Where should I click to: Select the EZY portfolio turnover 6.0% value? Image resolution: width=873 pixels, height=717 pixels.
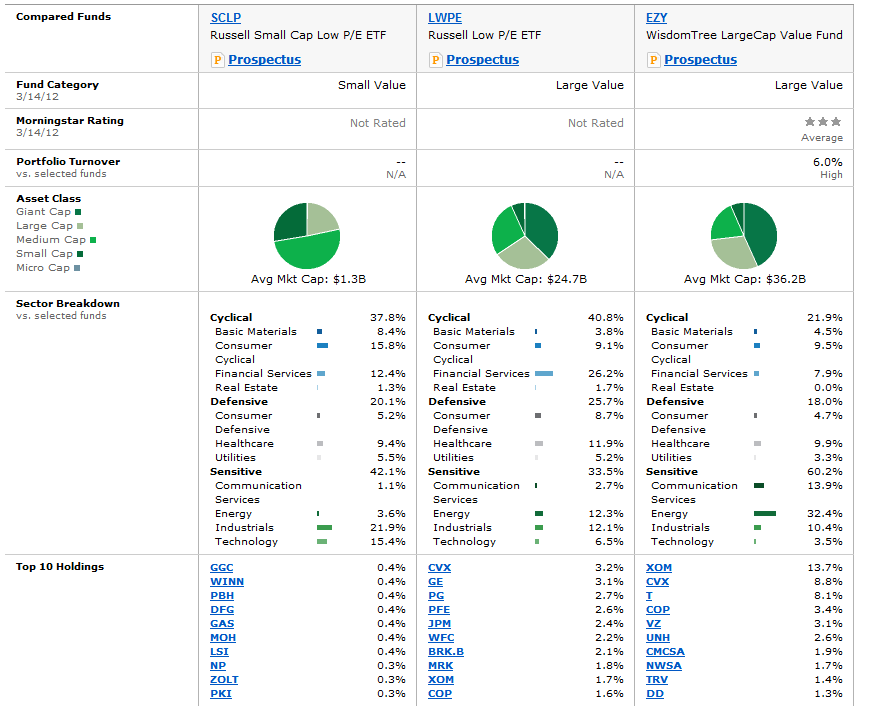pos(827,162)
